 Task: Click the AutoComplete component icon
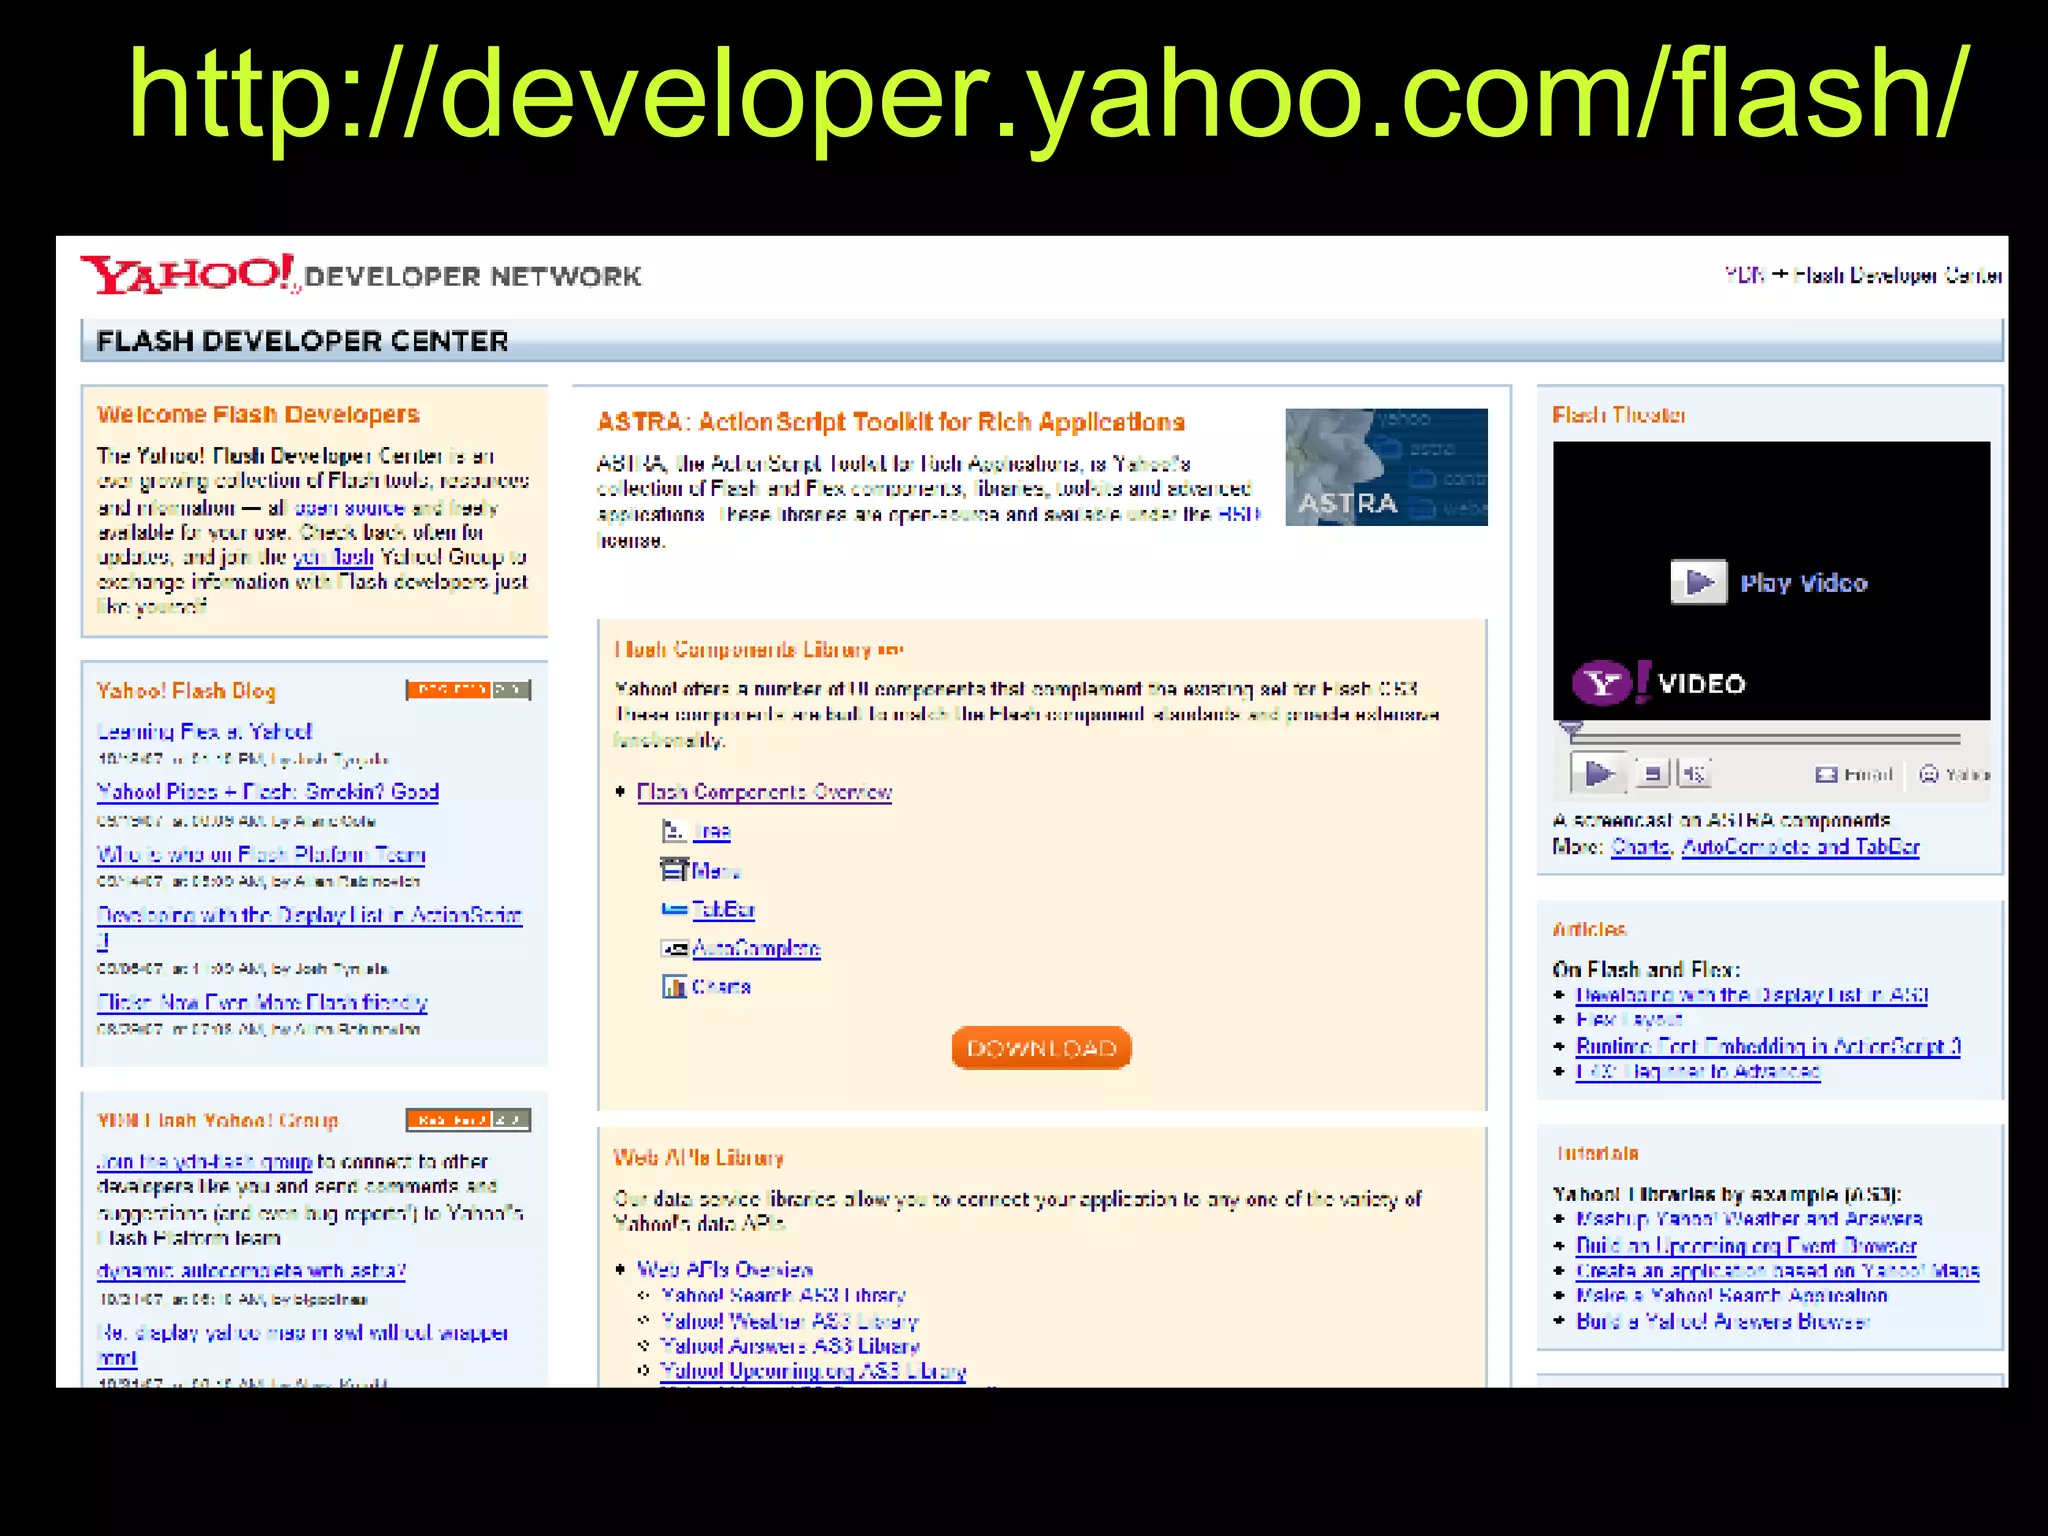[x=674, y=948]
